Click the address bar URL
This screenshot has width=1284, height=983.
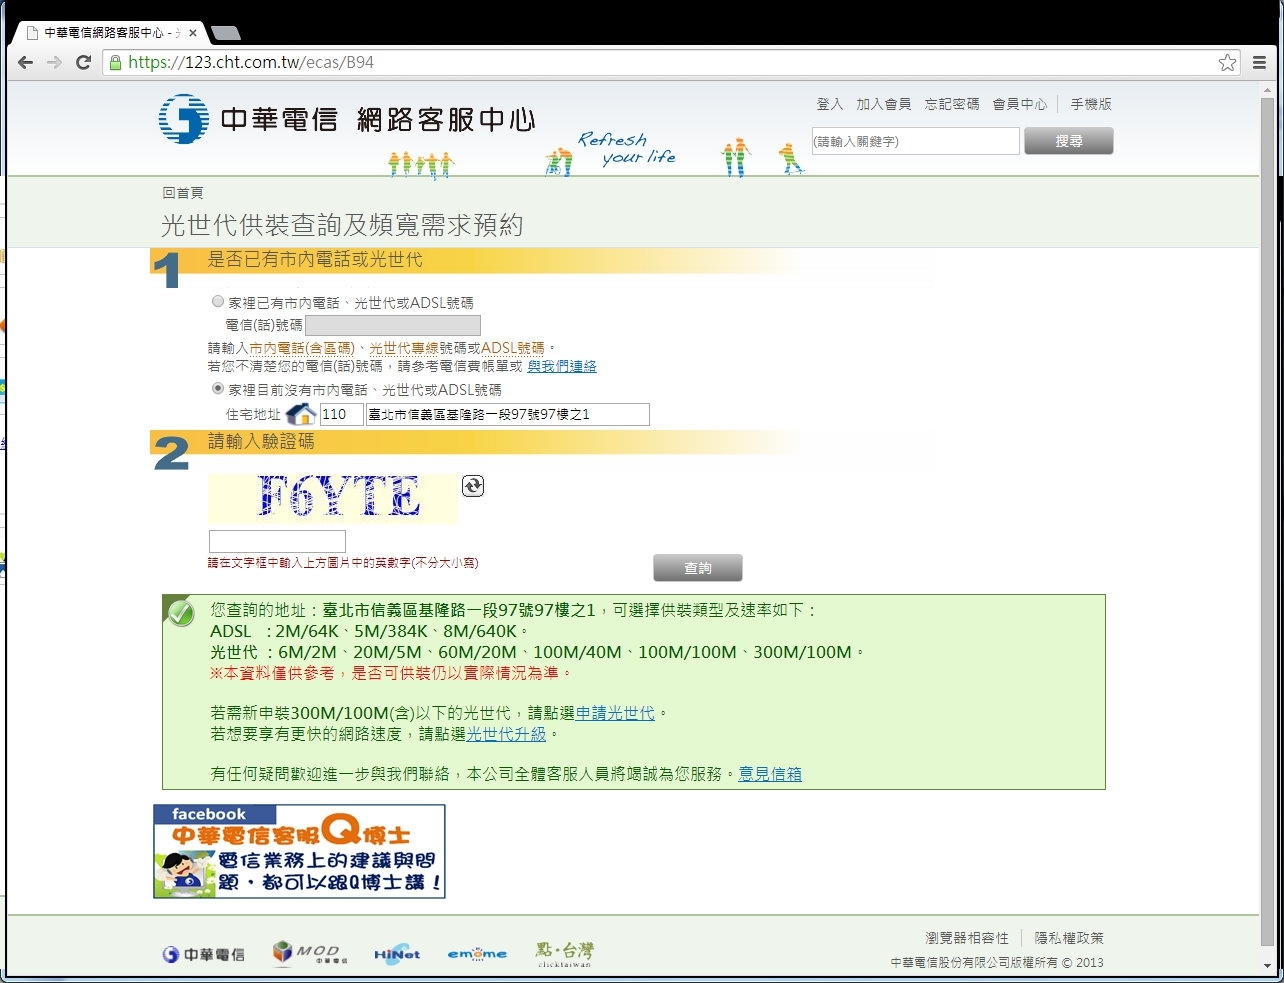pyautogui.click(x=251, y=62)
